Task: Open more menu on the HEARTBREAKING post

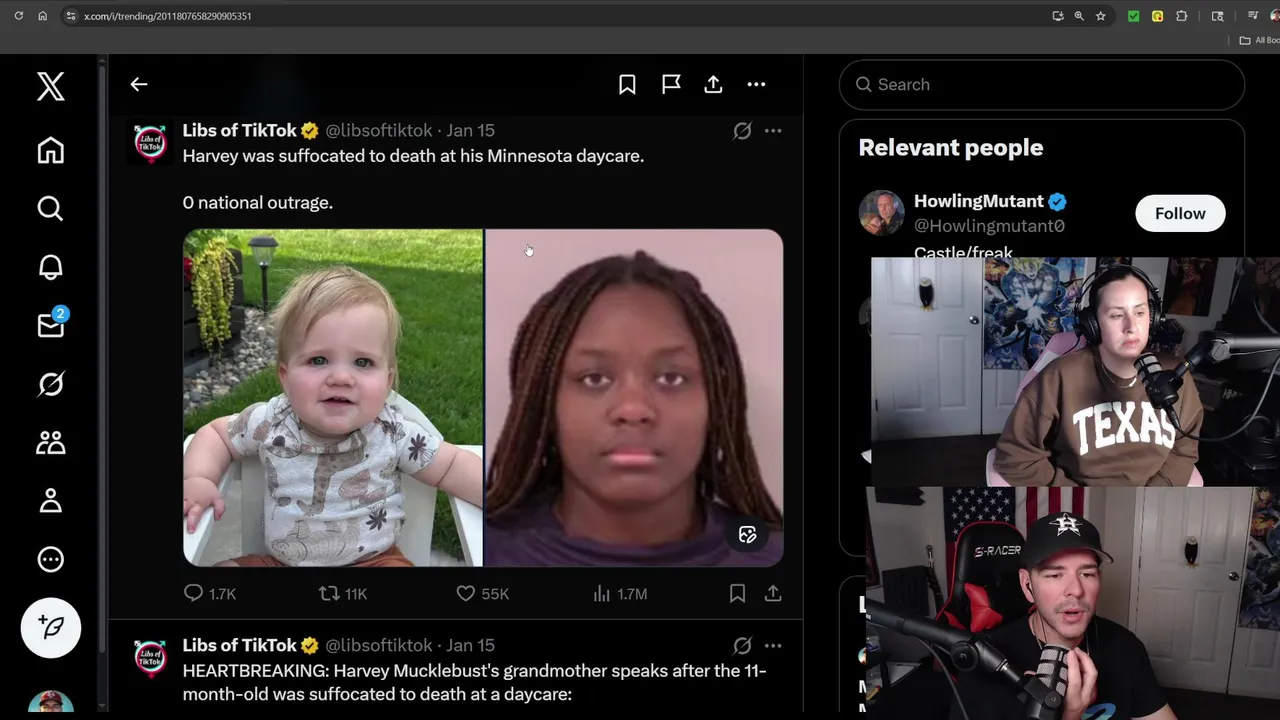Action: tap(773, 646)
